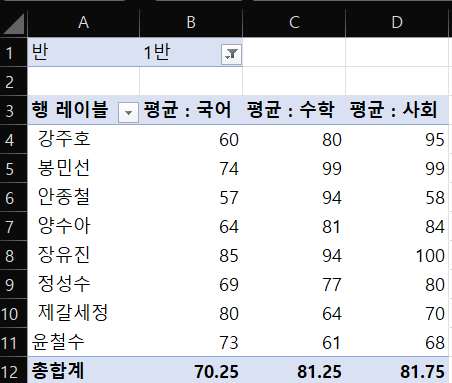Image resolution: width=452 pixels, height=383 pixels.
Task: Select row 1 header
Action: [13, 53]
